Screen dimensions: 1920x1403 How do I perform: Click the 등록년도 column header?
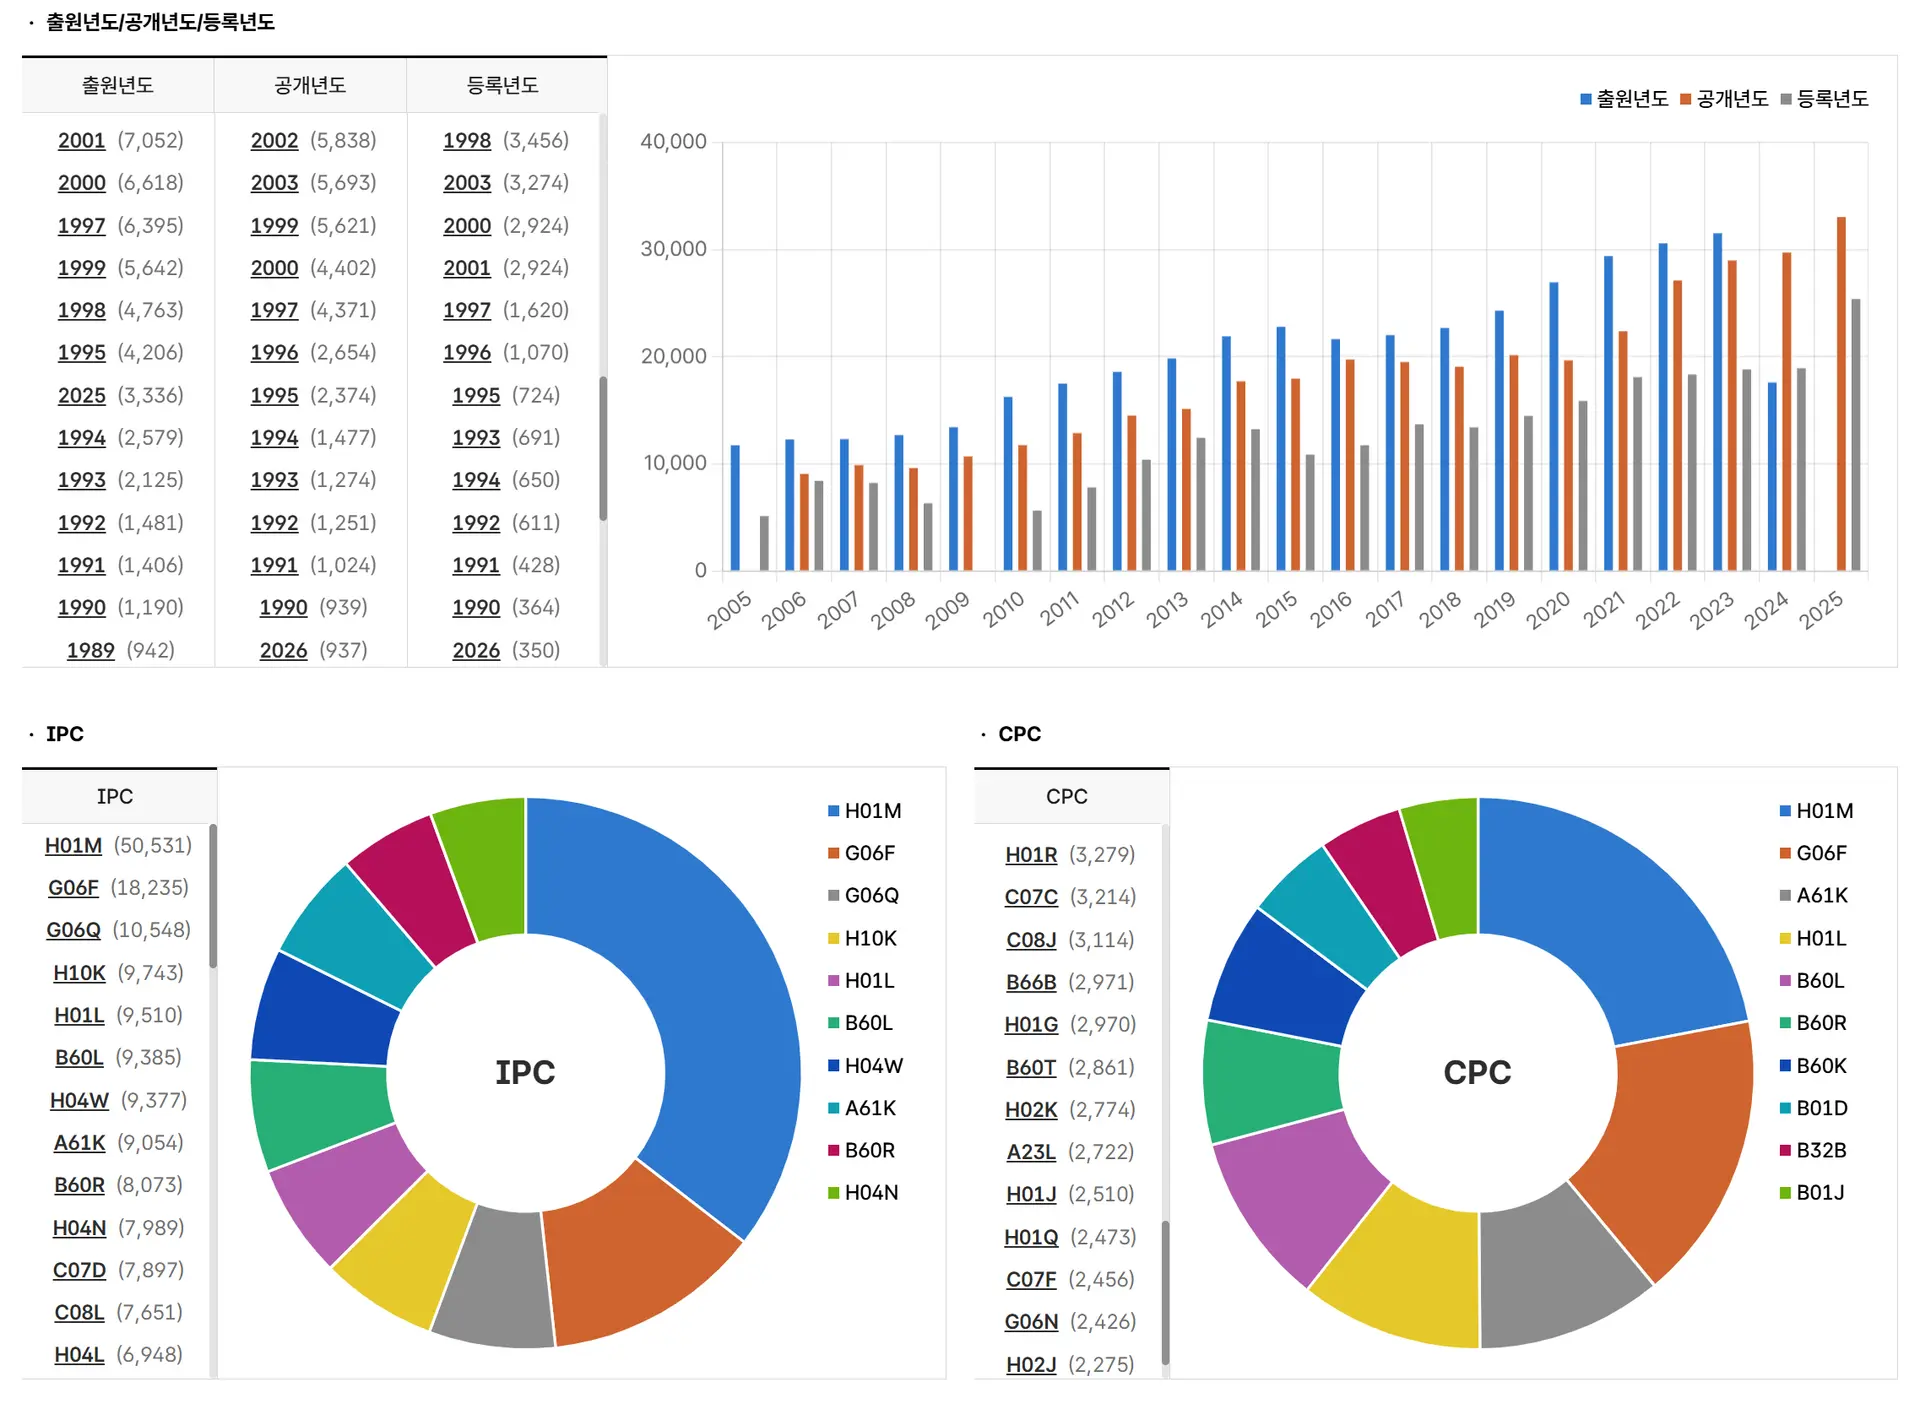[x=503, y=86]
